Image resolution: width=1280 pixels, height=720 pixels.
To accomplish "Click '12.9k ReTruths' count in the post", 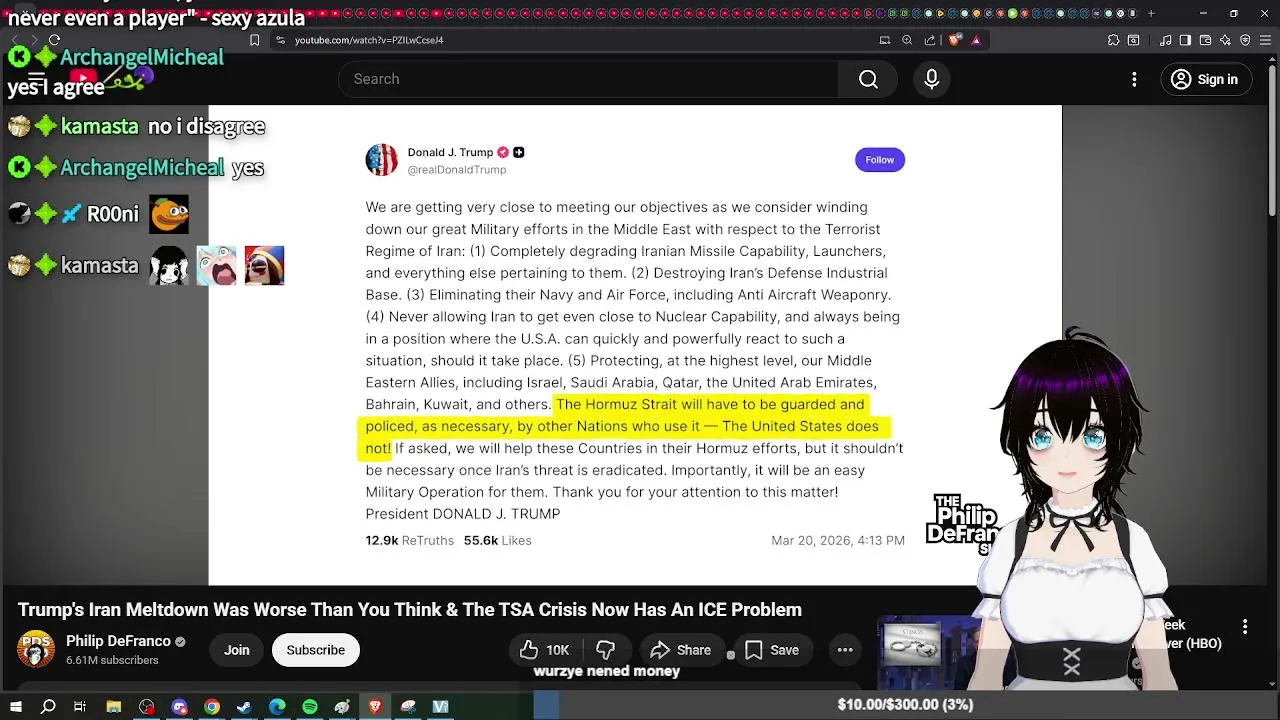I will pos(409,540).
